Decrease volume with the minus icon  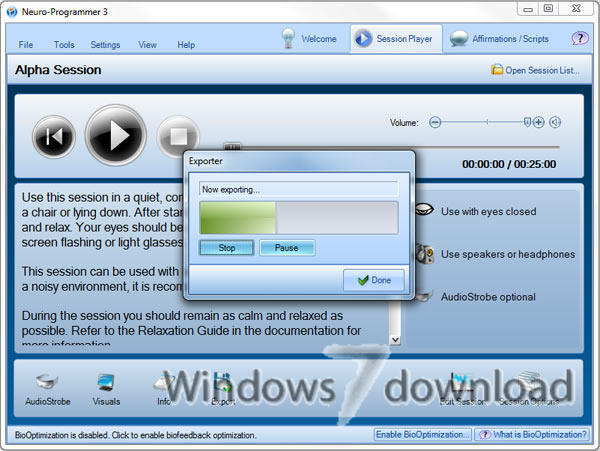pyautogui.click(x=435, y=122)
